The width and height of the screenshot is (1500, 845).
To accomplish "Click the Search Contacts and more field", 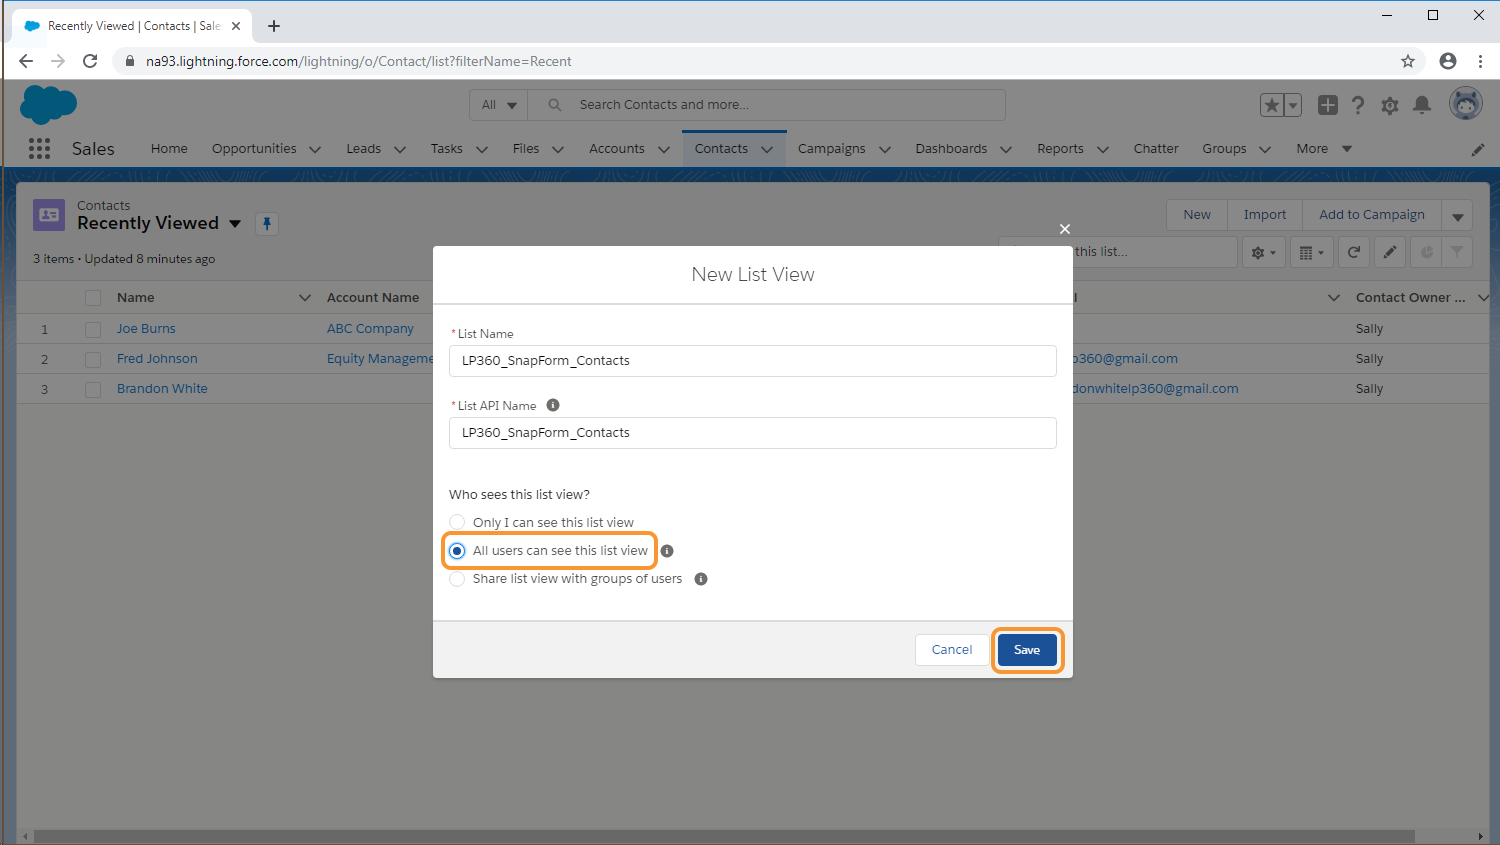I will click(767, 105).
